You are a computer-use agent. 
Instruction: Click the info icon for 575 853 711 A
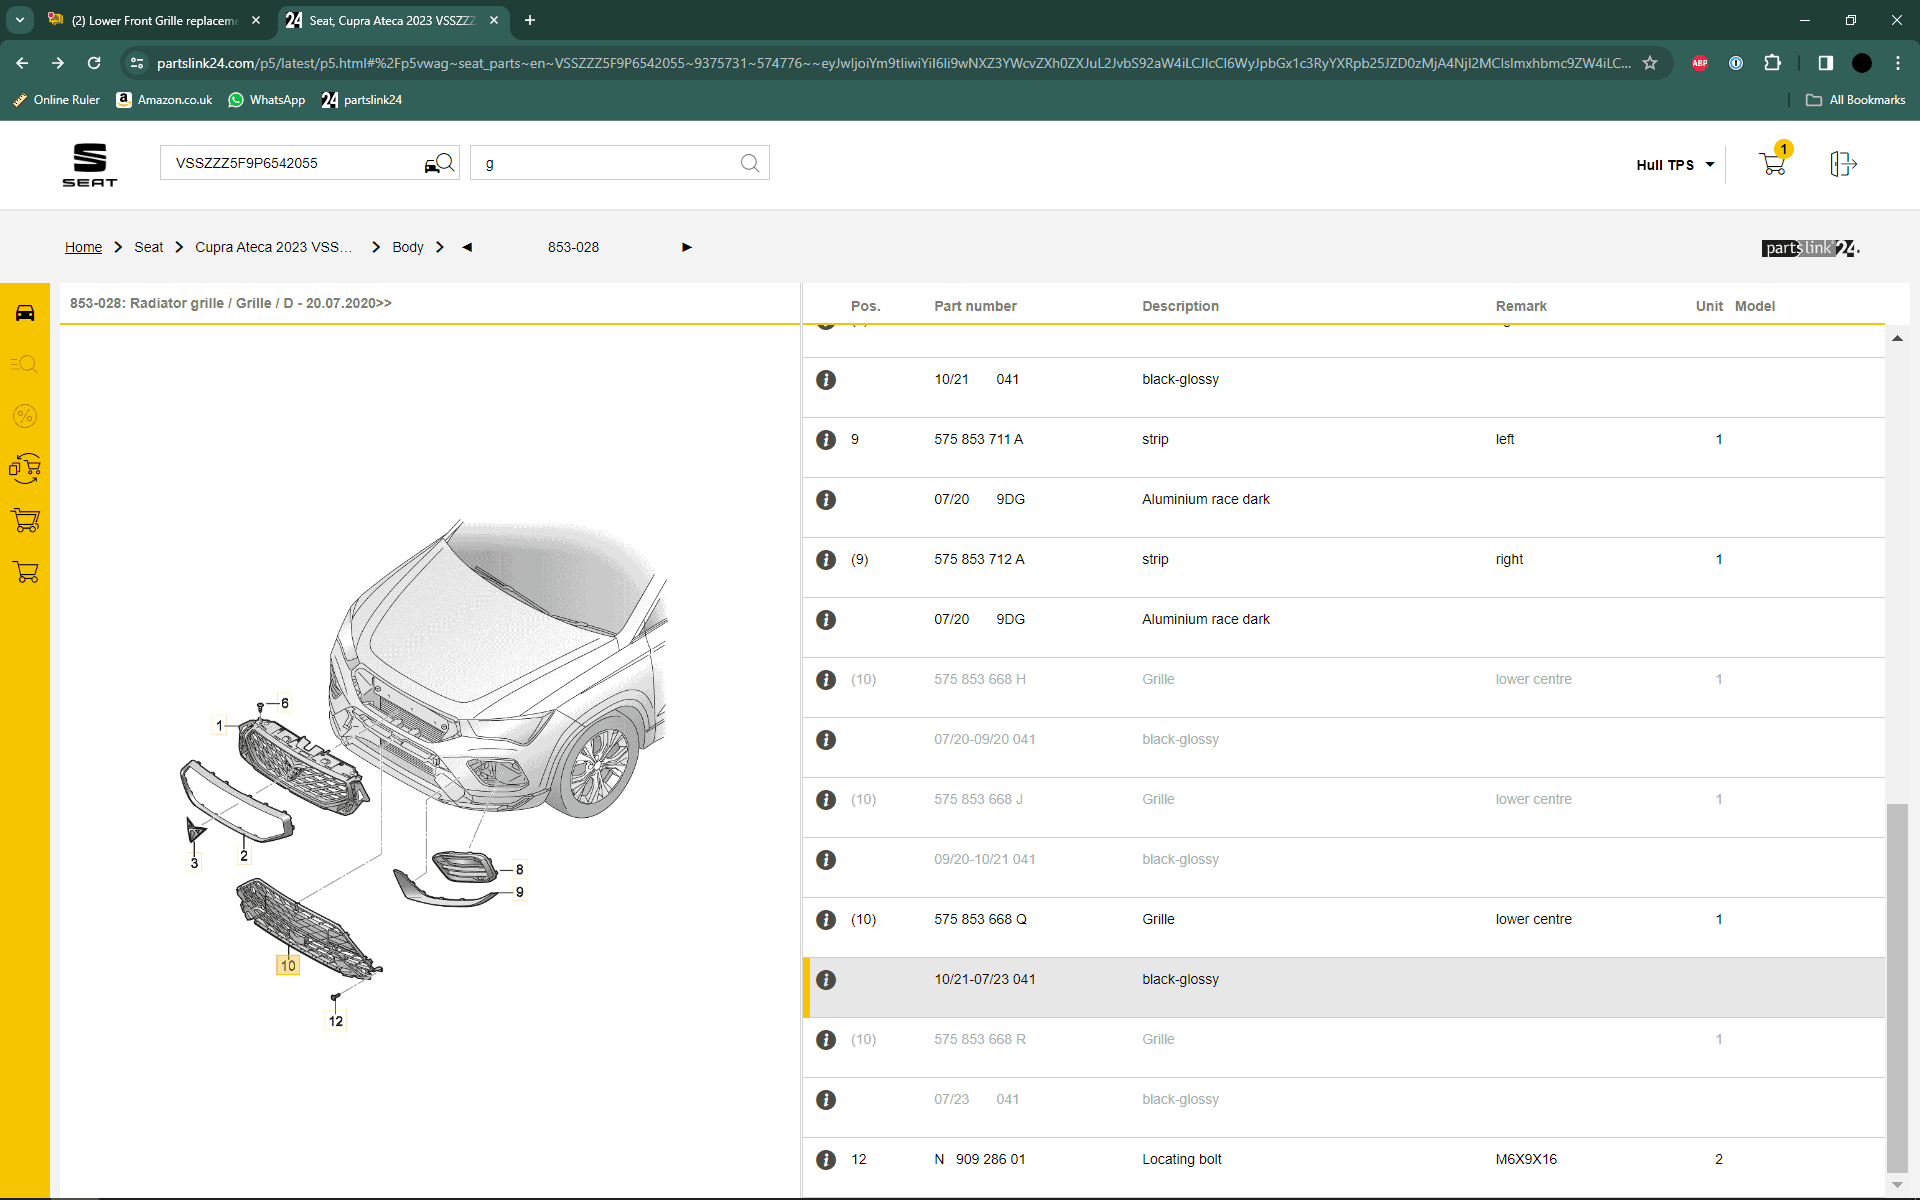(826, 440)
